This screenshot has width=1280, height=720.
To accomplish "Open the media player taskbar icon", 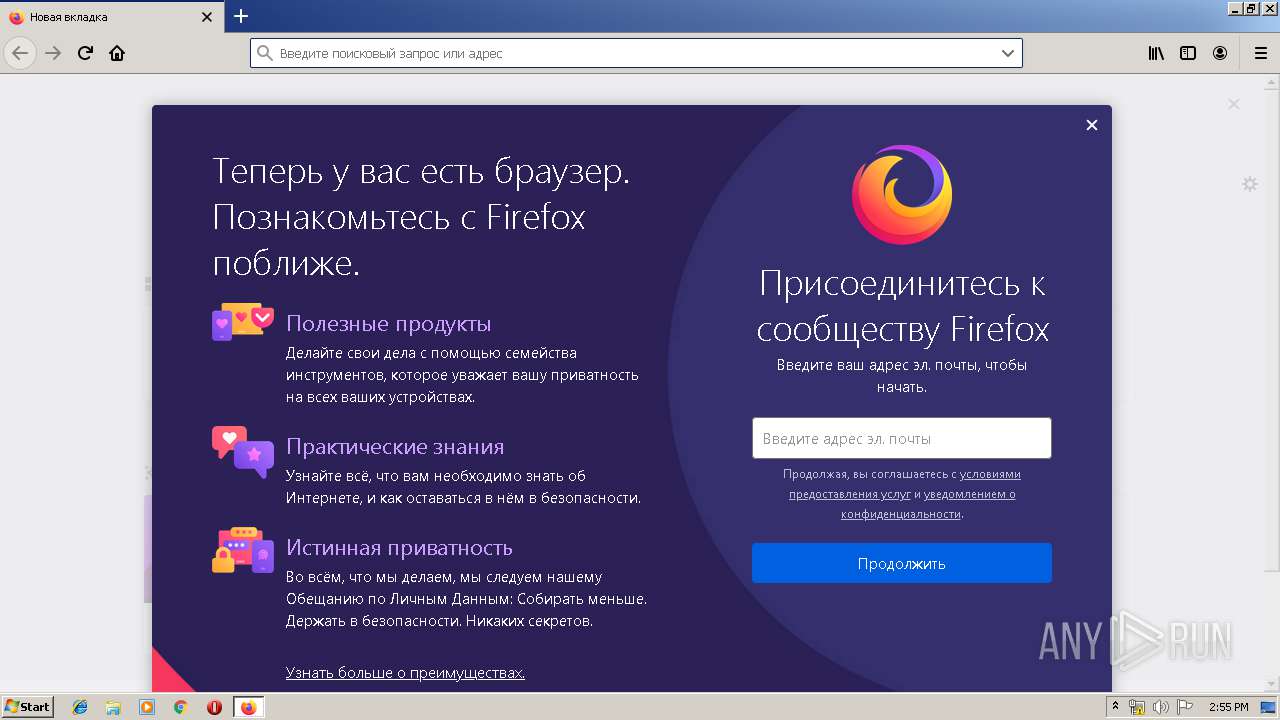I will pos(147,707).
